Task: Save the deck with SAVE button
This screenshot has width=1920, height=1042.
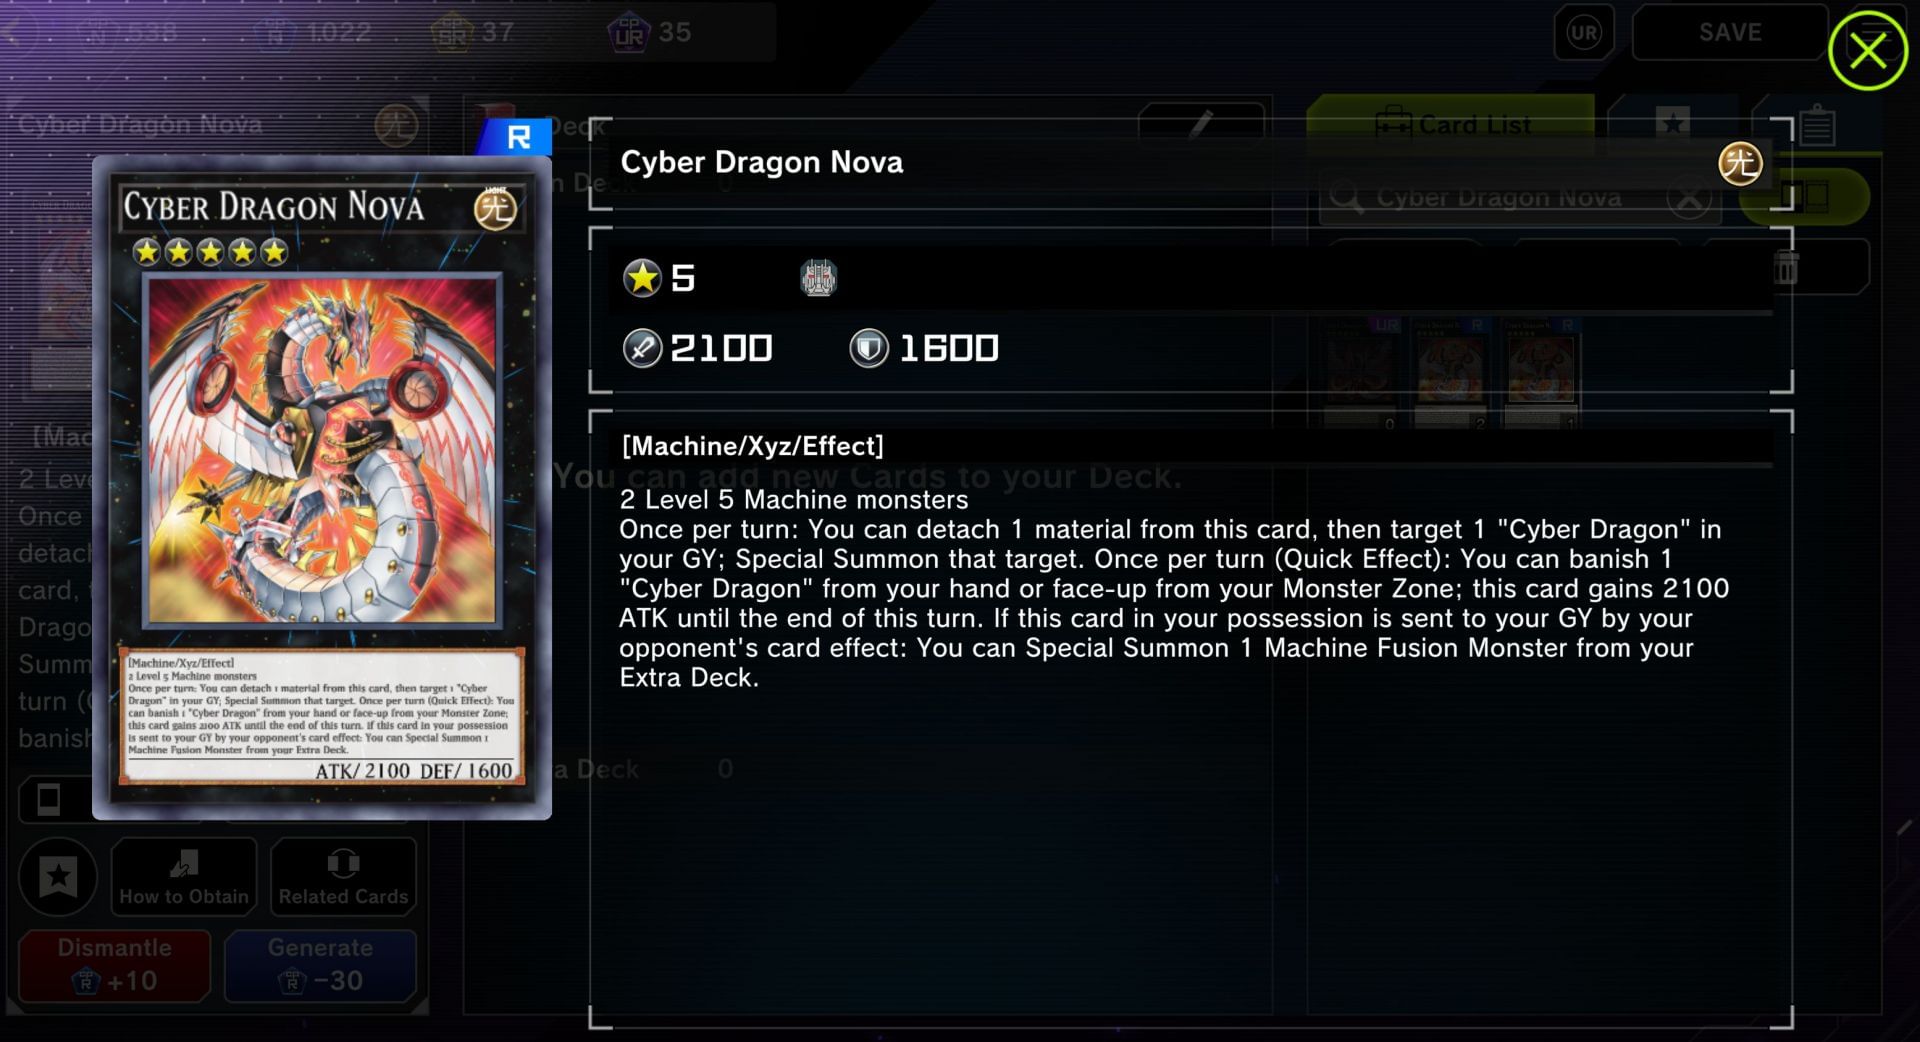Action: point(1730,32)
